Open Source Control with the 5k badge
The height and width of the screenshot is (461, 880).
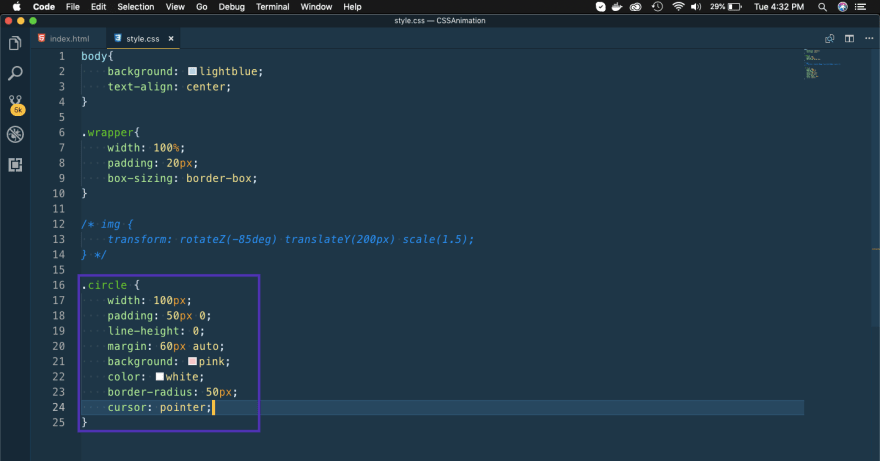click(16, 104)
